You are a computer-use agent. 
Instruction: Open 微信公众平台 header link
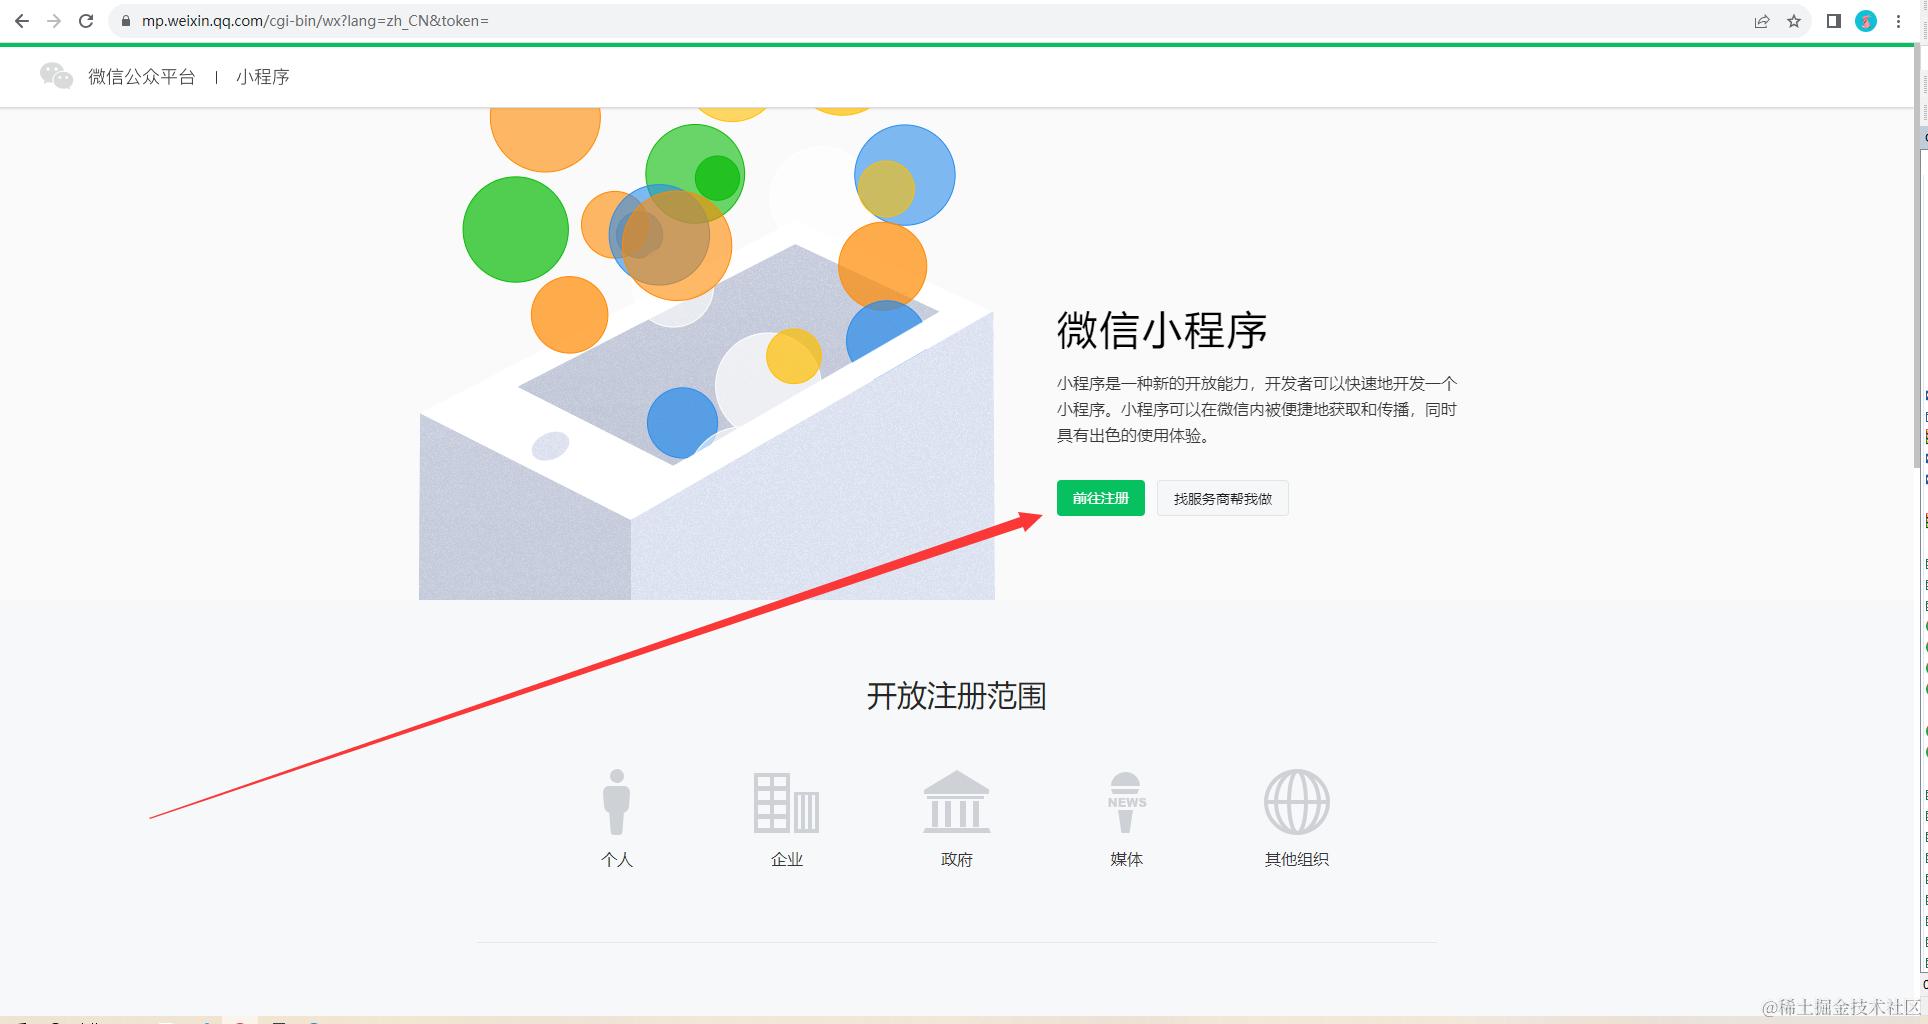coord(142,77)
